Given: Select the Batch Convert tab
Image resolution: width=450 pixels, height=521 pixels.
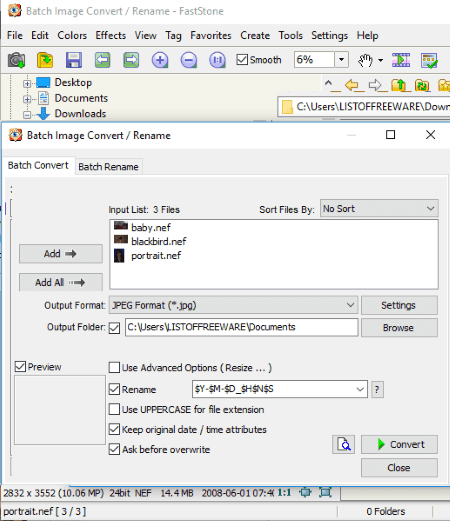Looking at the screenshot, I should click(x=38, y=165).
